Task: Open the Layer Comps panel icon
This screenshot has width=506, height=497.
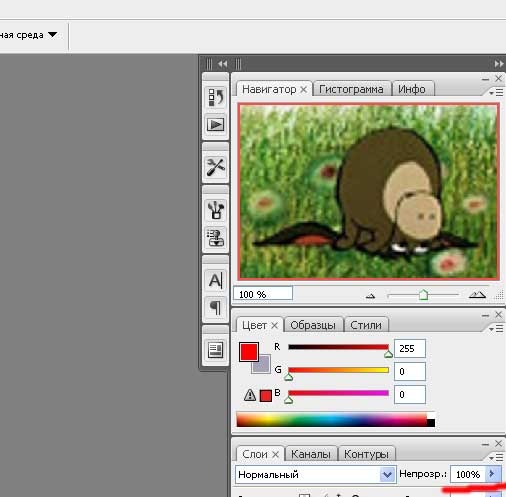Action: point(216,350)
